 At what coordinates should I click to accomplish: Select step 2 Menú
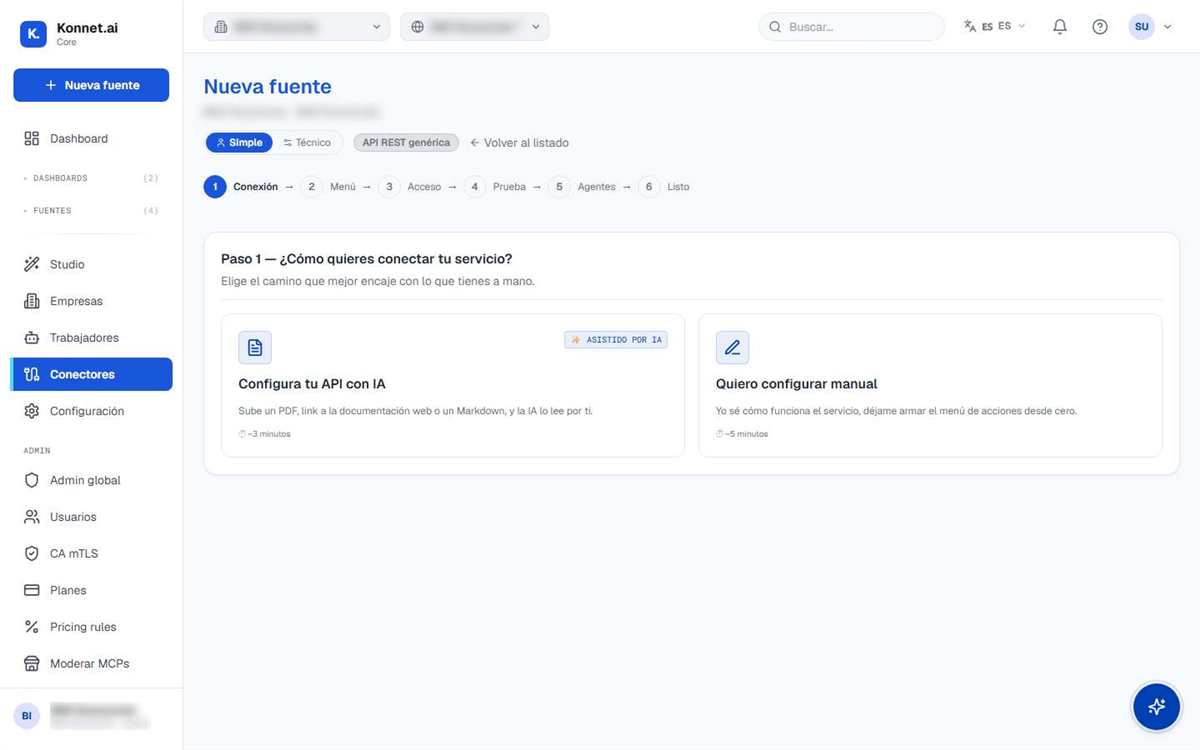328,187
